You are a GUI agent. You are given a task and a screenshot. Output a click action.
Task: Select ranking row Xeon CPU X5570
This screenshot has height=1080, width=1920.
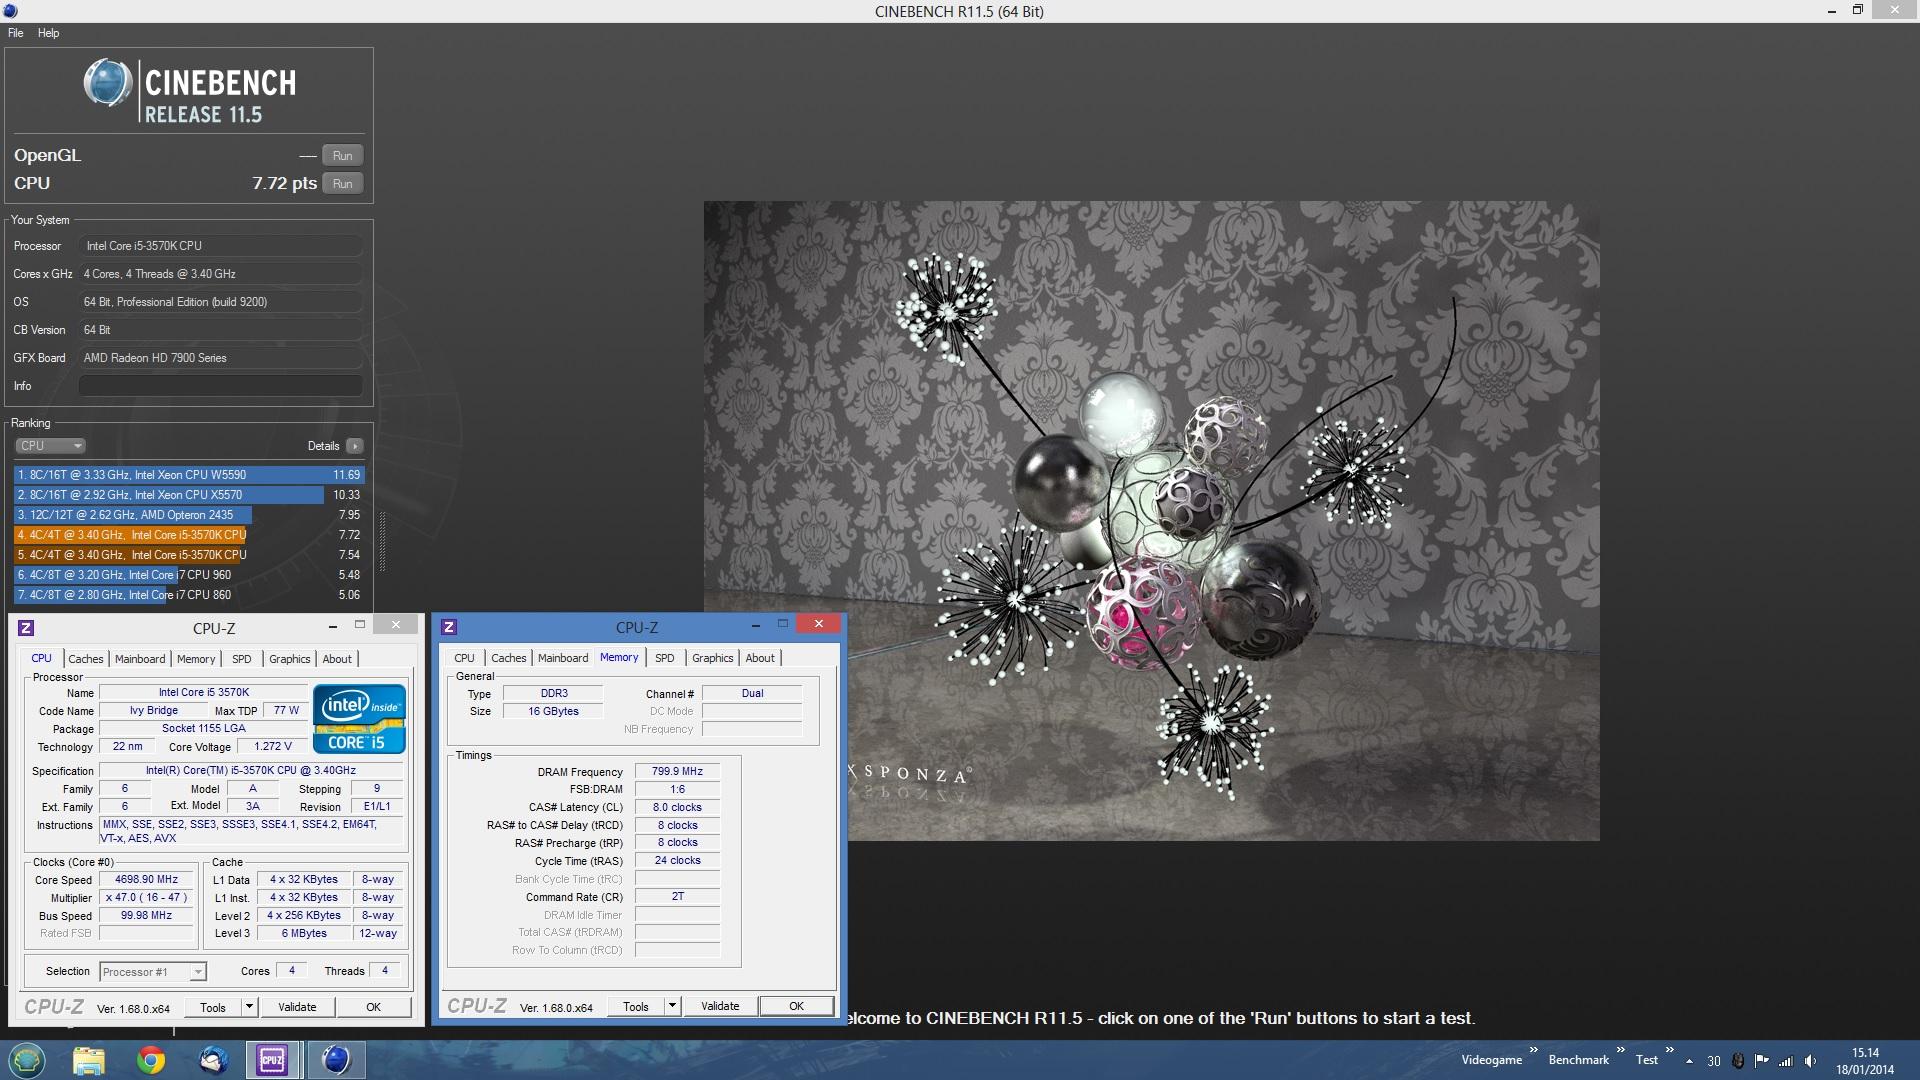coord(189,495)
